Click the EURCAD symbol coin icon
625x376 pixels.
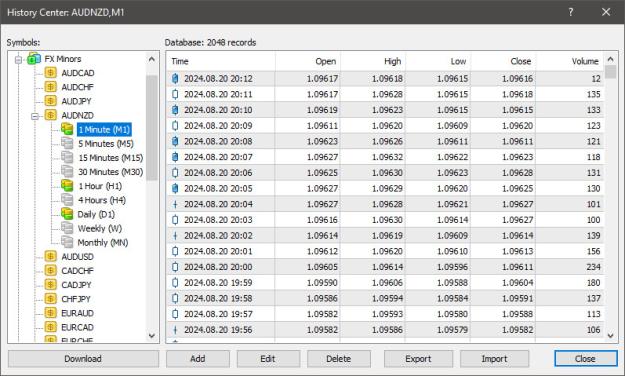51,327
